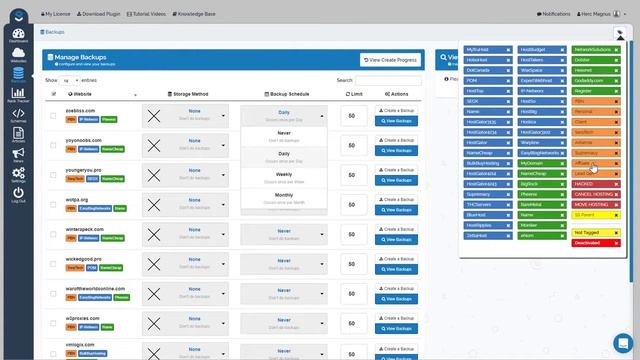
Task: Remove the NetworkSolutions tag via its x
Action: tap(616, 50)
